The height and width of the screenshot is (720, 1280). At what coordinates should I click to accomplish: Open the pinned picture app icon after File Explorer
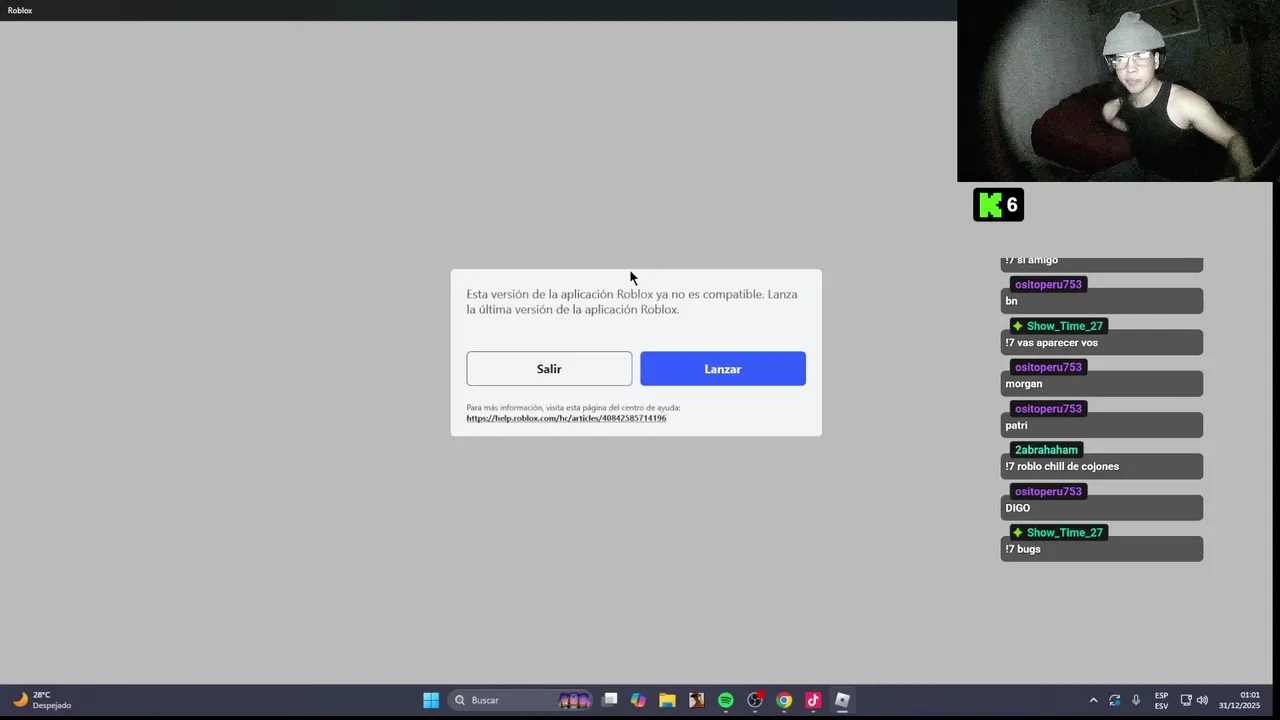click(696, 700)
